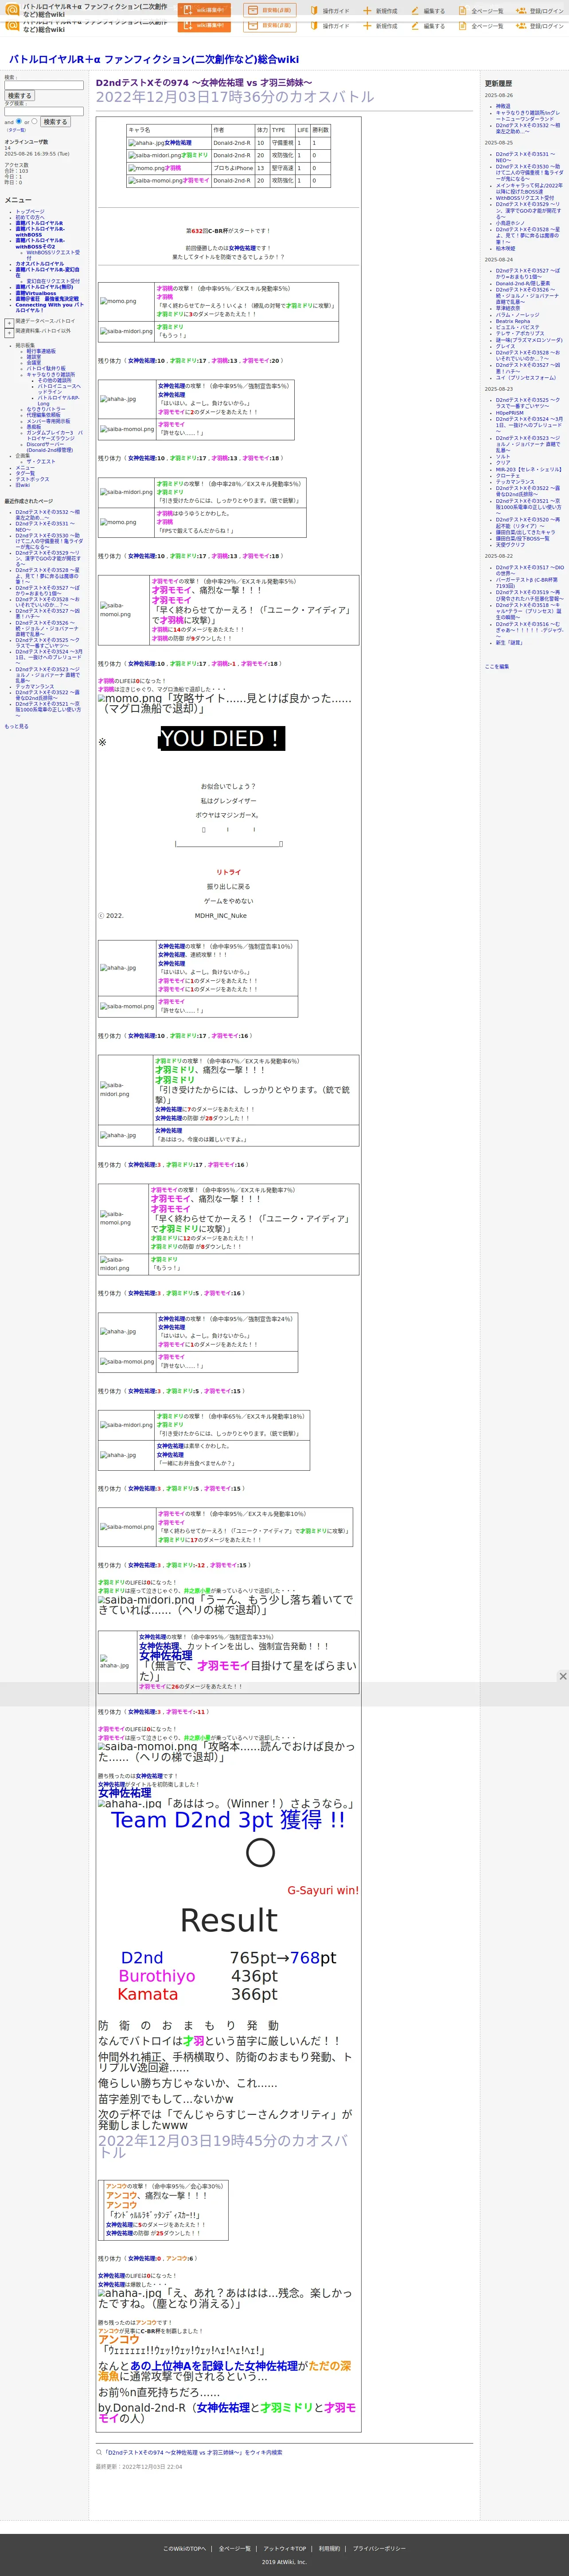Image resolution: width=569 pixels, height=2576 pixels.
Task: Open 神敗退 in update history
Action: click(x=503, y=106)
